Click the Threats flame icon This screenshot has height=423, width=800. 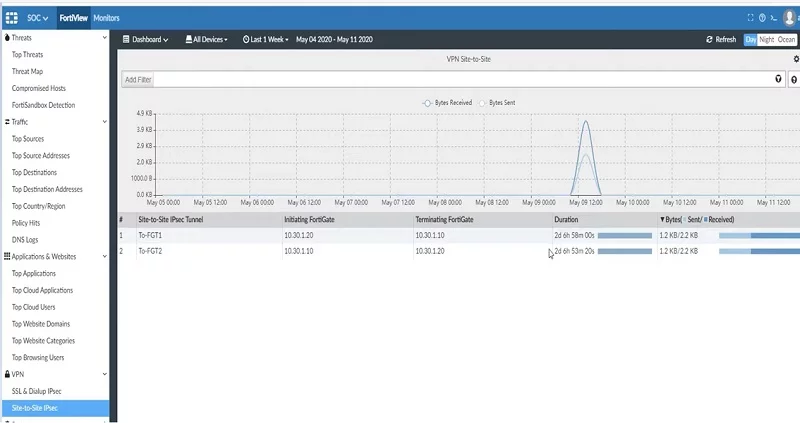coord(7,37)
